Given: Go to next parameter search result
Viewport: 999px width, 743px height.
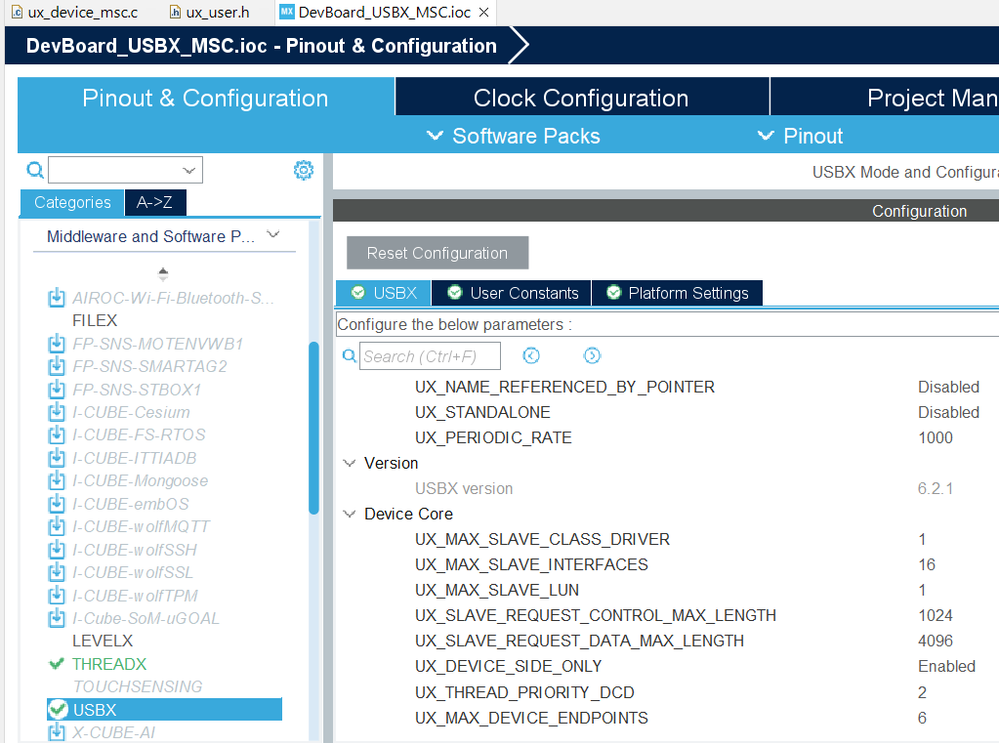Looking at the screenshot, I should coord(592,356).
